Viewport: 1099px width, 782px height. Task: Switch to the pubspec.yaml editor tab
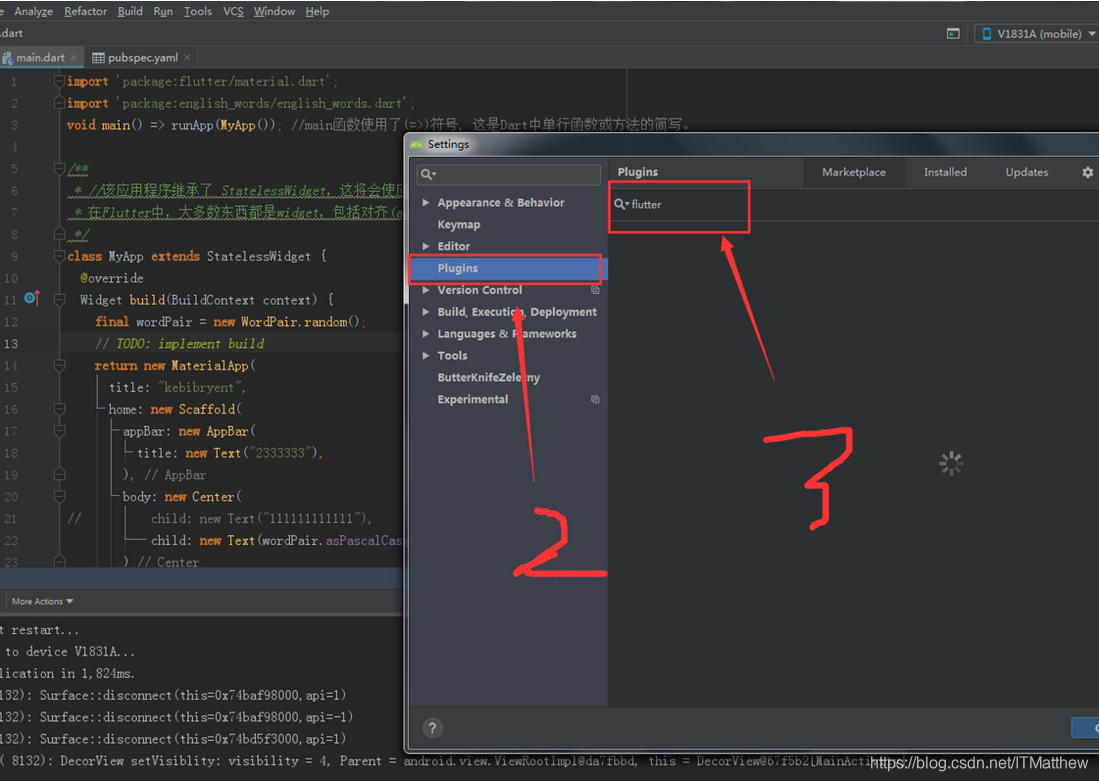click(x=142, y=57)
